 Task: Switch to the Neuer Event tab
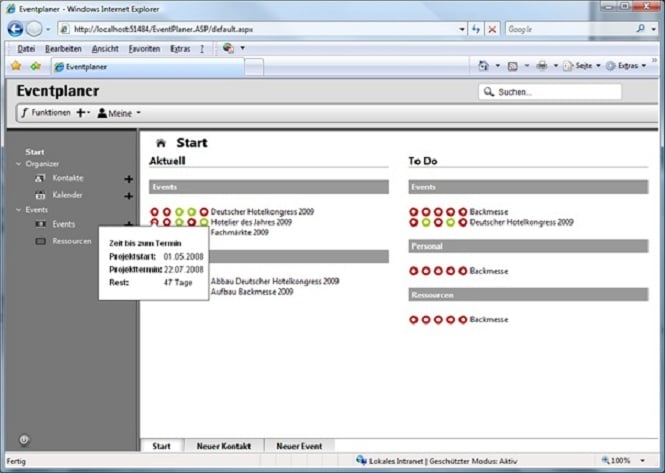coord(299,446)
